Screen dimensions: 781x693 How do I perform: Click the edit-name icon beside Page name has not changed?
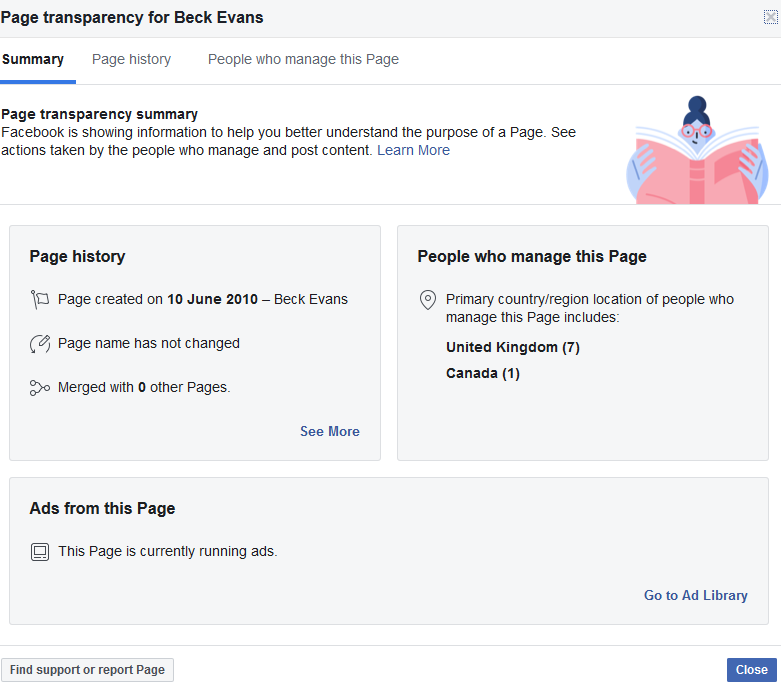(x=40, y=344)
